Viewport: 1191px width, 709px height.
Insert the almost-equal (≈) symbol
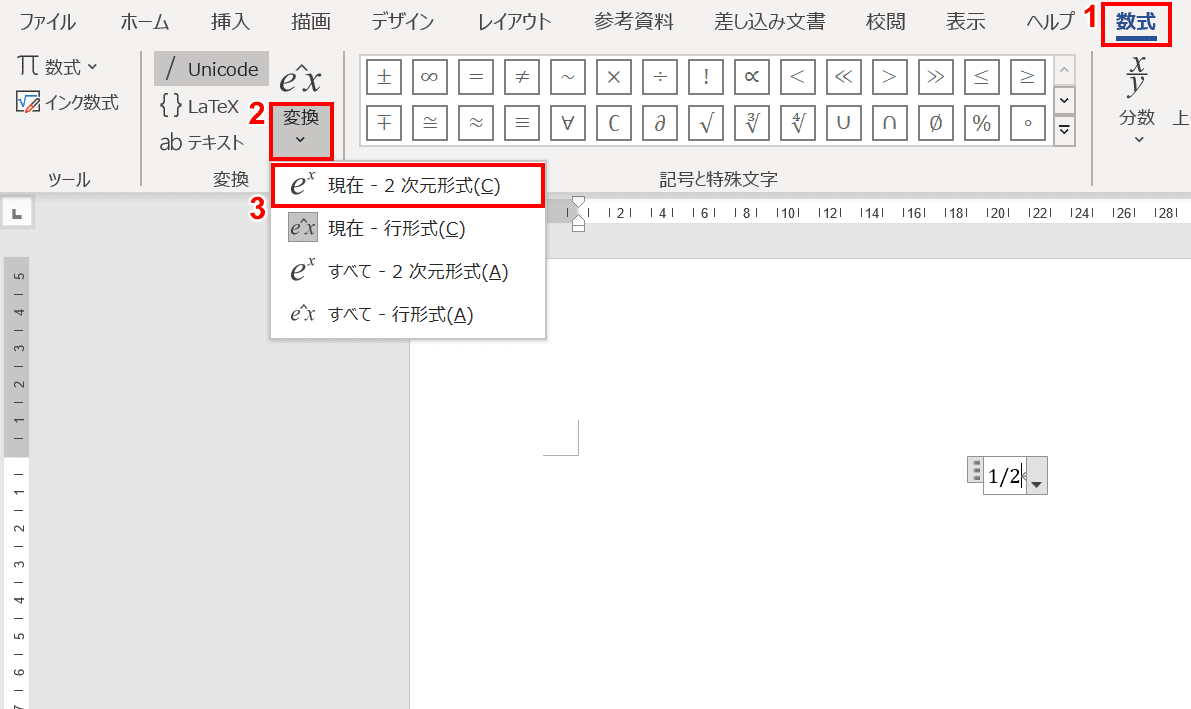[476, 123]
